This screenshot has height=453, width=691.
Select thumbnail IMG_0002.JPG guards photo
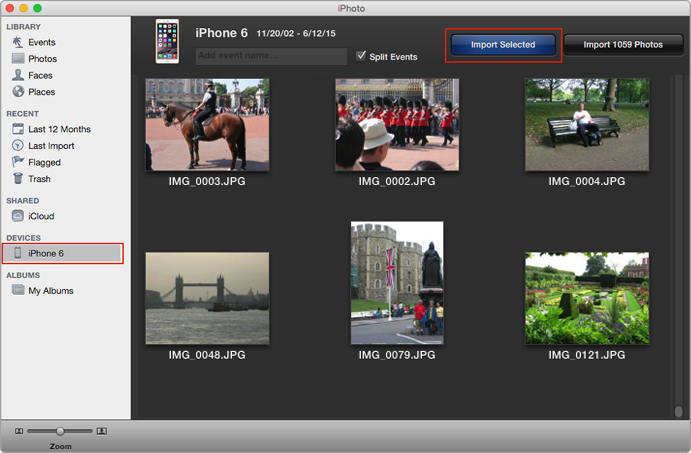pyautogui.click(x=397, y=125)
